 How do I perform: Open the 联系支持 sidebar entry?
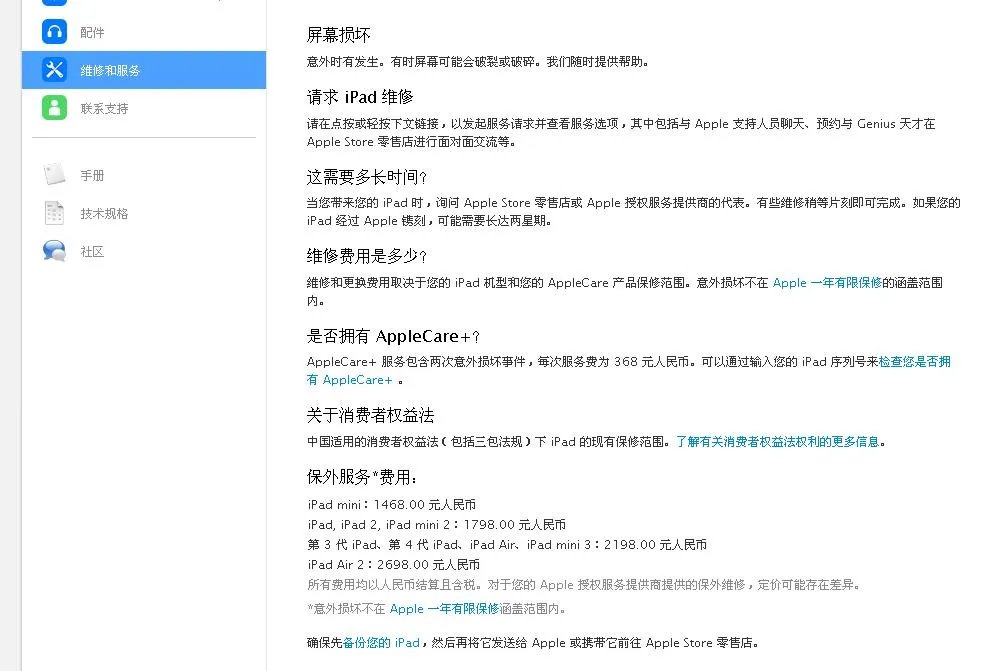(105, 107)
